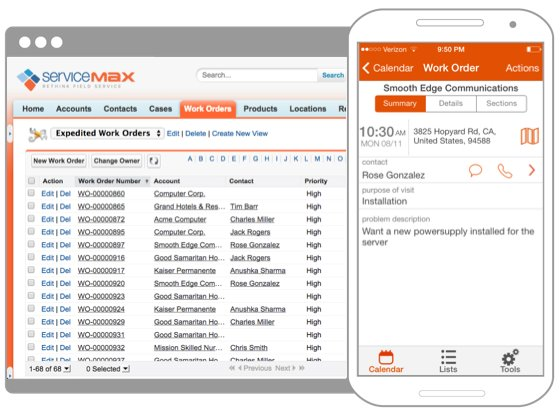Filter list by letter A
The width and height of the screenshot is (560, 420).
(x=190, y=159)
